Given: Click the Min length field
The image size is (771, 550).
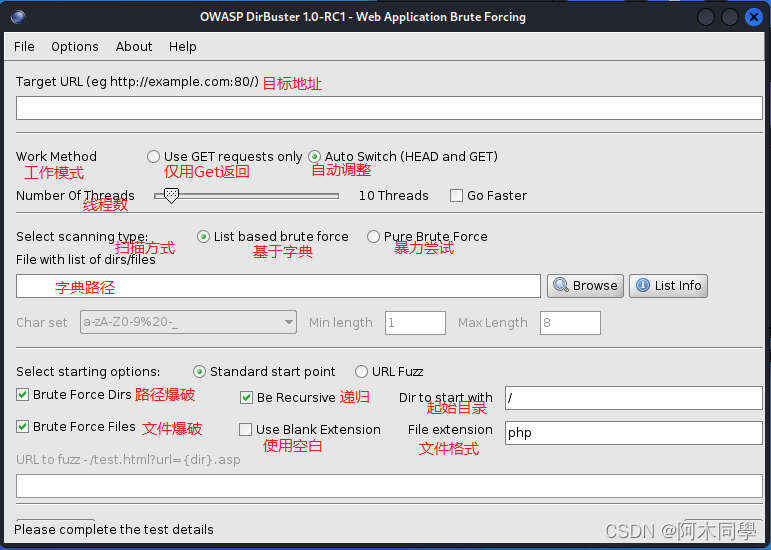Looking at the screenshot, I should click(x=415, y=323).
